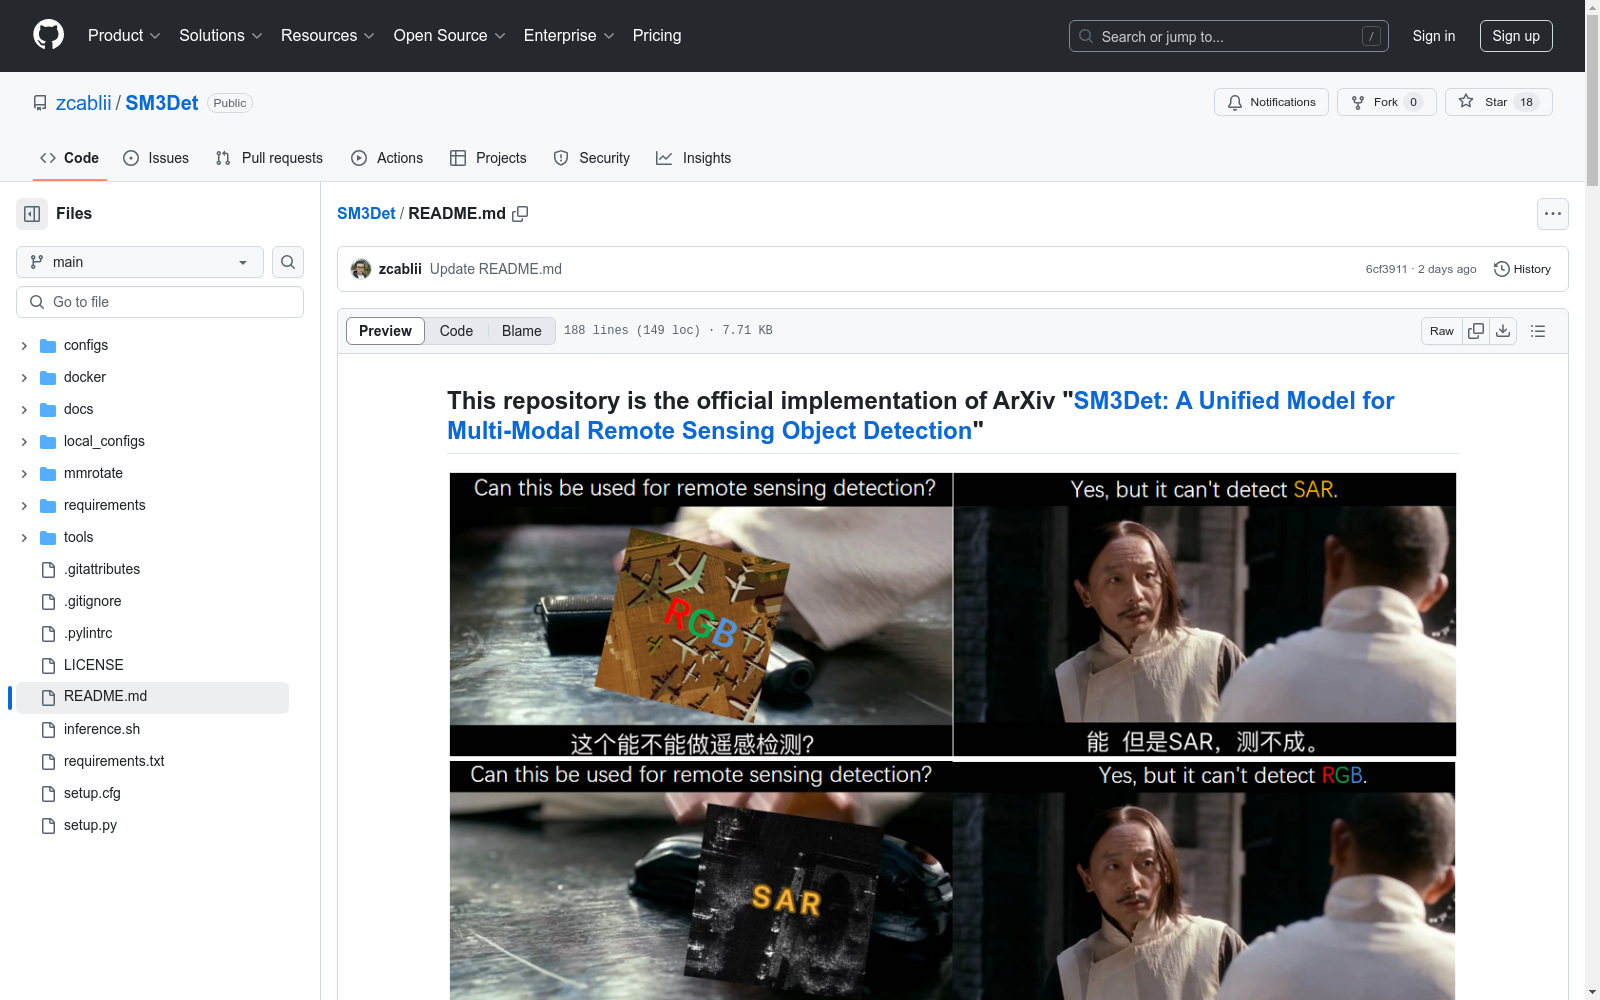
Task: Open the Notifications bell
Action: coord(1270,101)
